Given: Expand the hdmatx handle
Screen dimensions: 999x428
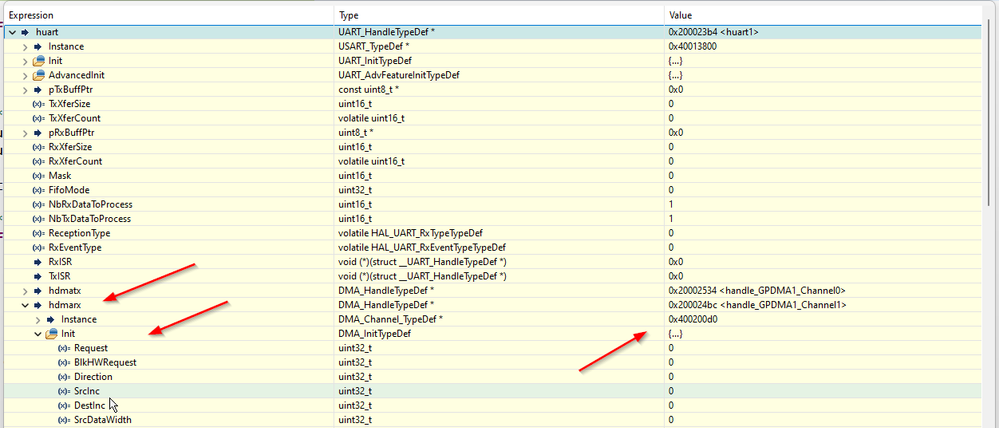Looking at the screenshot, I should point(25,291).
